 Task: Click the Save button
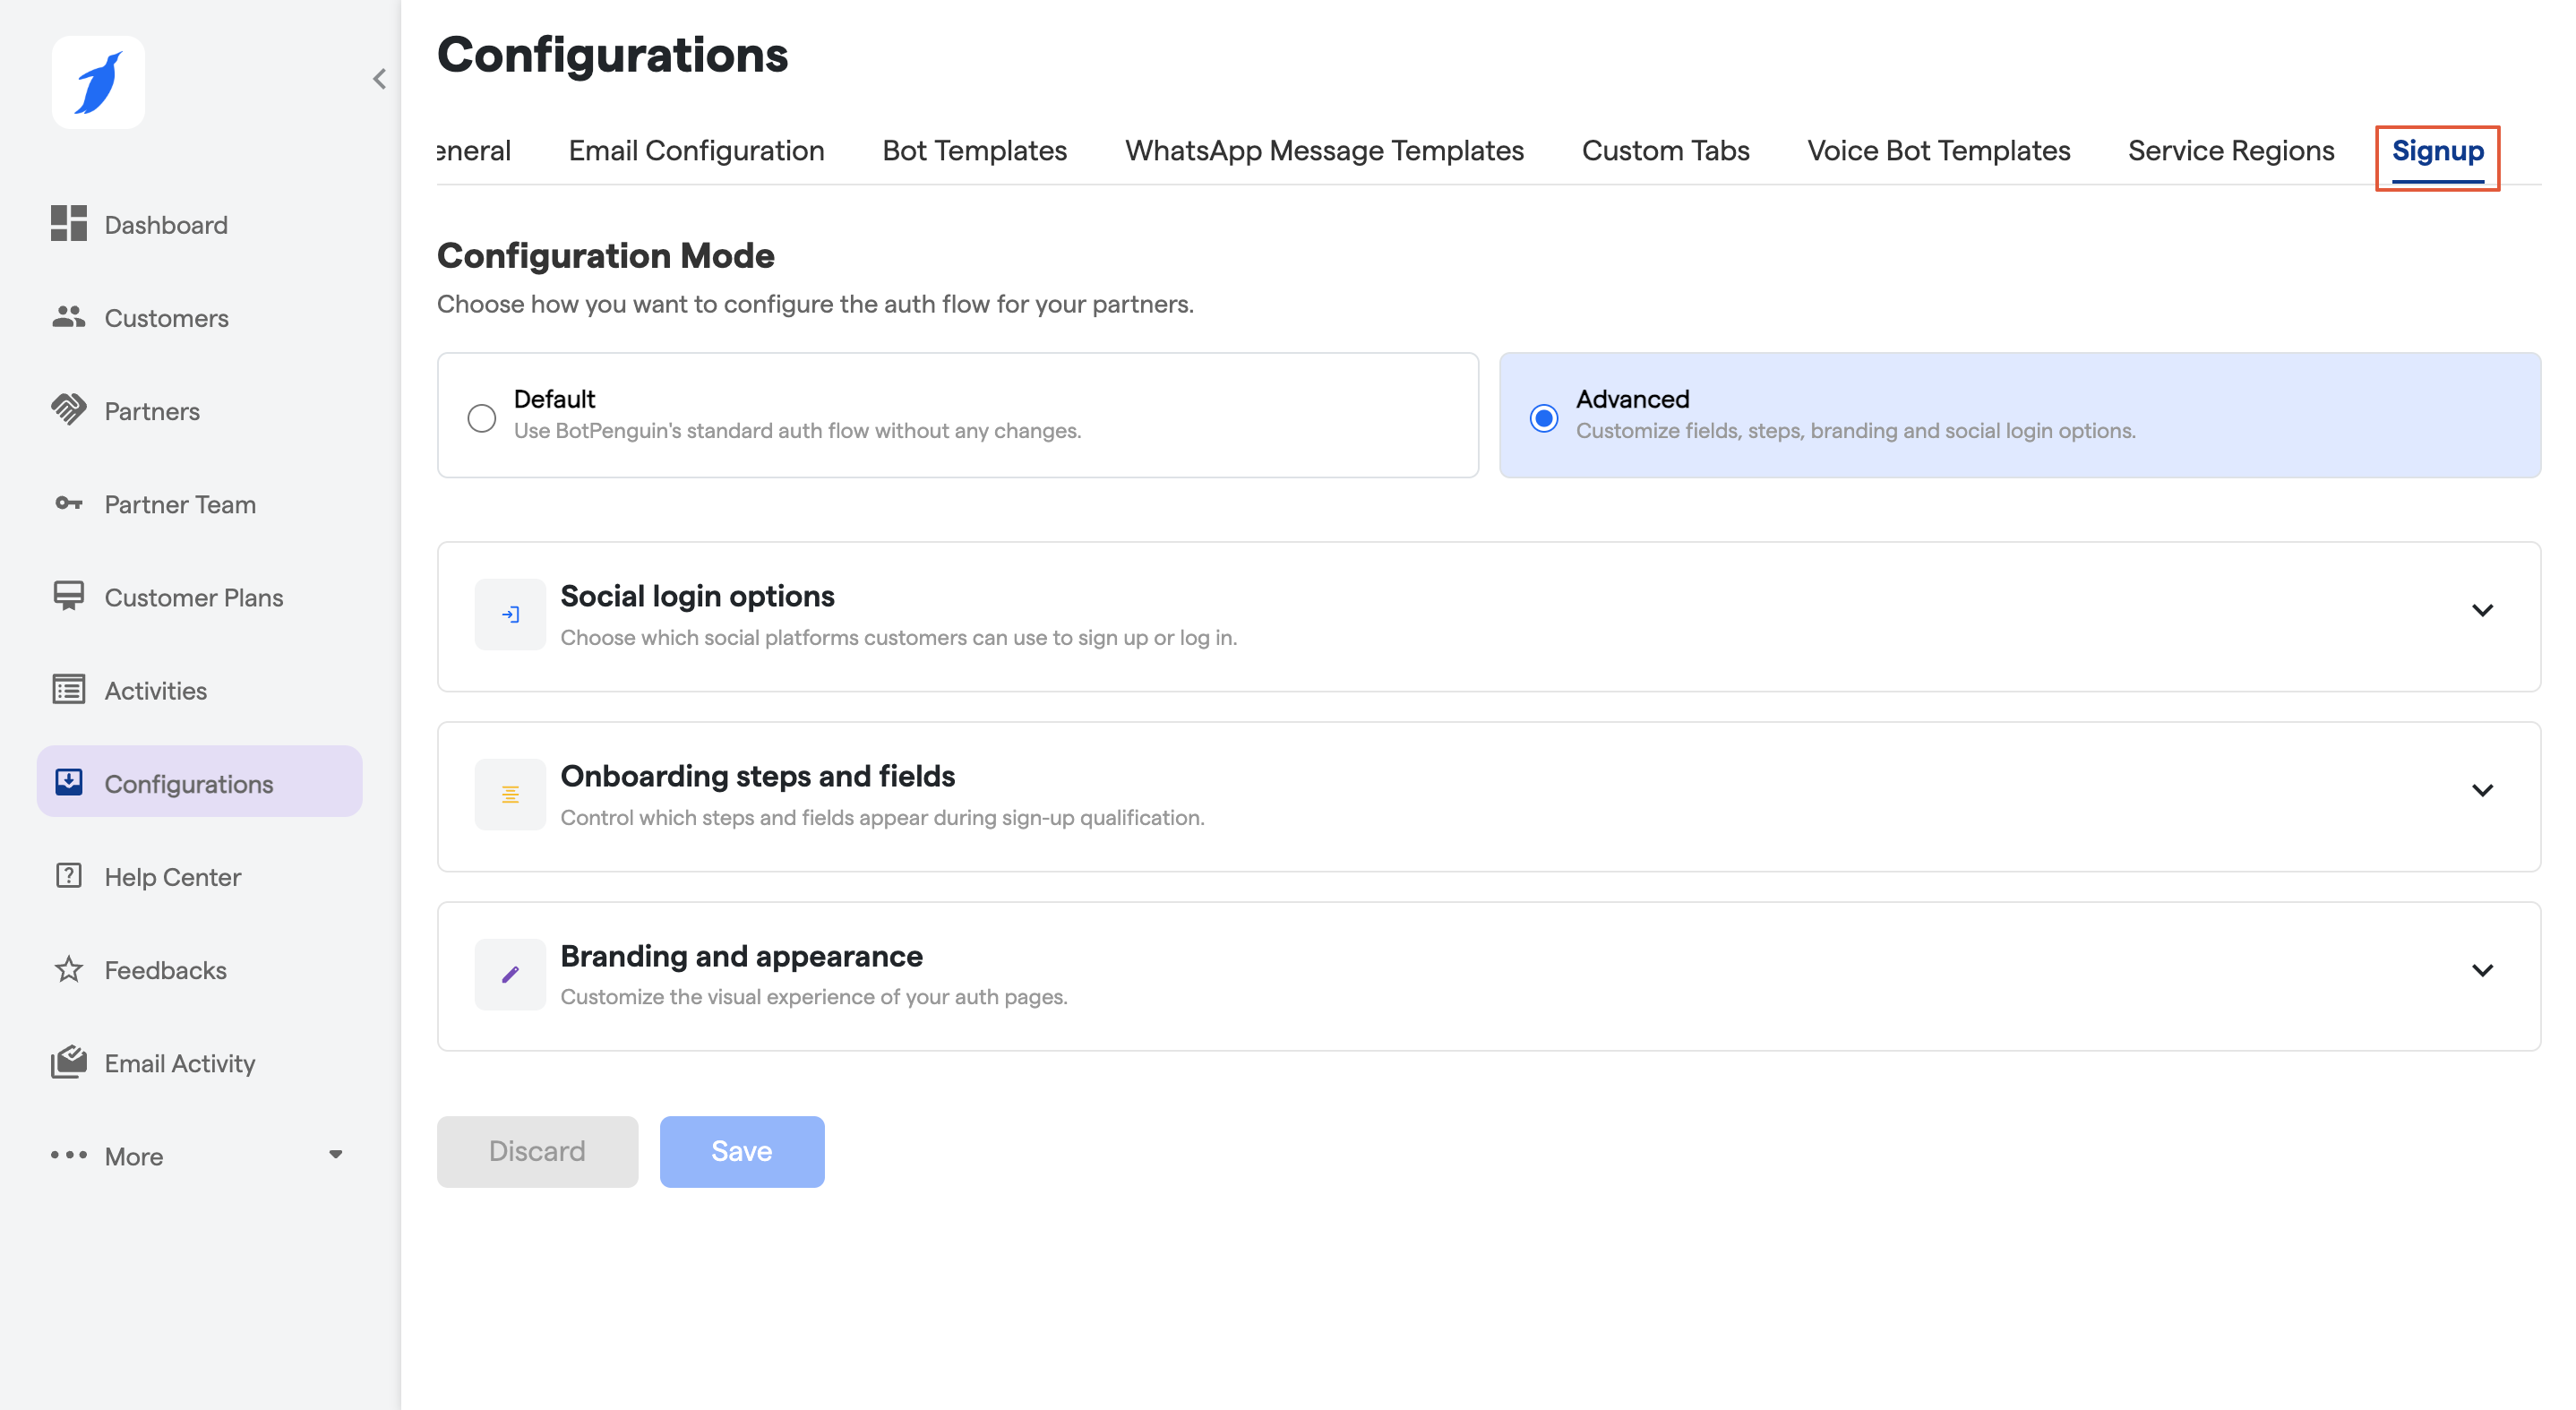(742, 1152)
